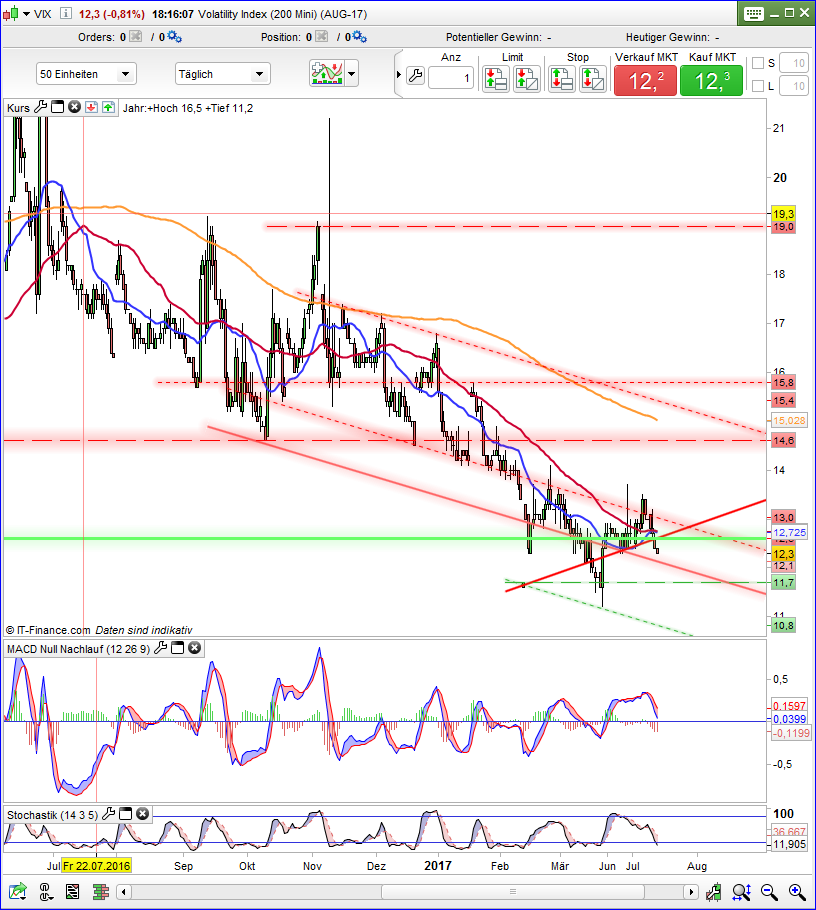The width and height of the screenshot is (816, 910).
Task: Open Kurs panel wrench settings
Action: coord(41,107)
